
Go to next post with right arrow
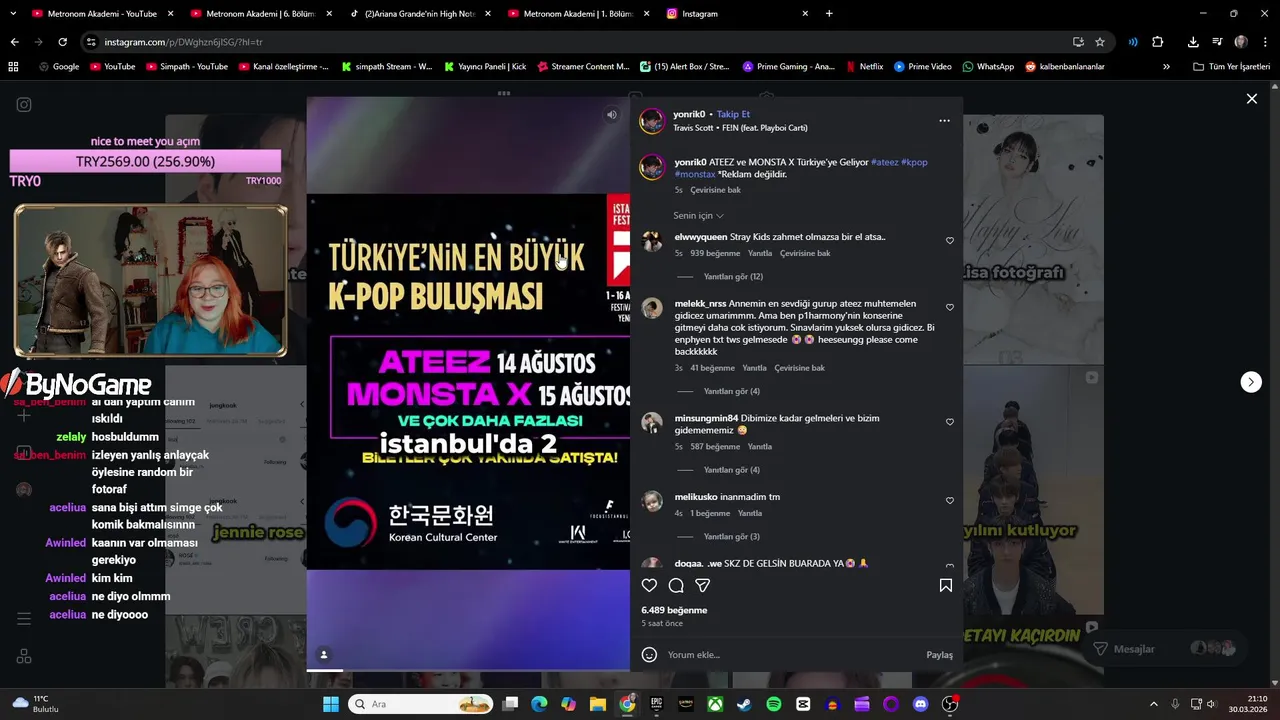[x=1251, y=382]
